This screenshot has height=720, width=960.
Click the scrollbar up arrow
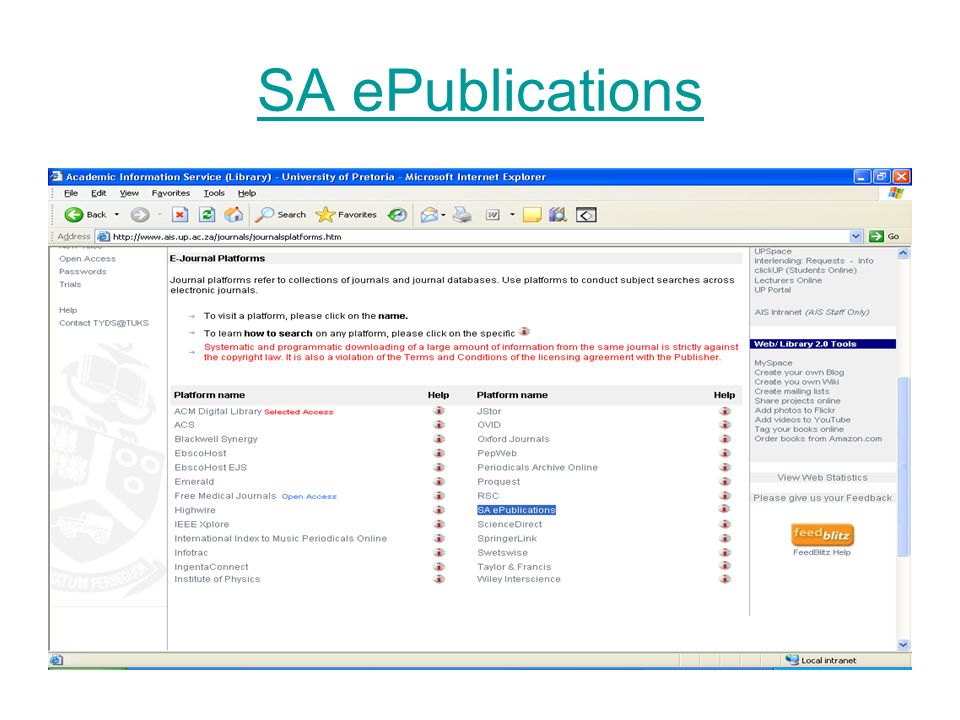pos(904,253)
